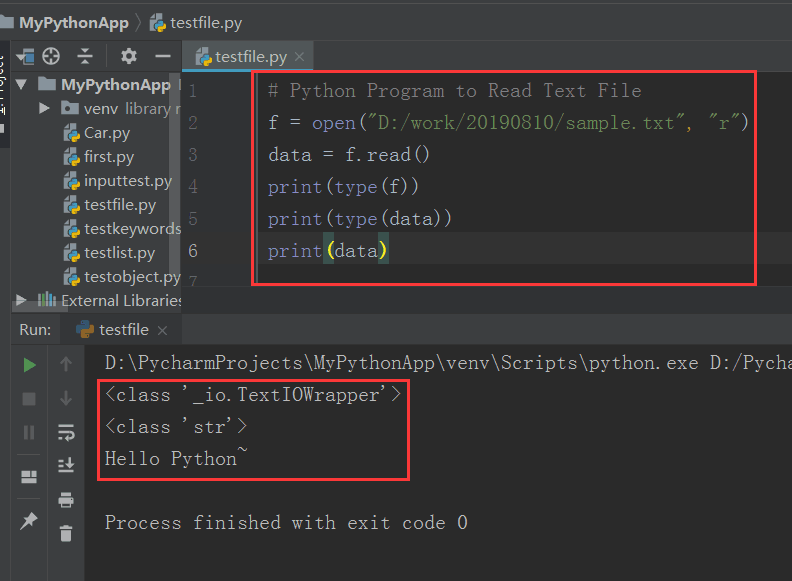
Task: Open project view settings gear icon
Action: pyautogui.click(x=129, y=56)
